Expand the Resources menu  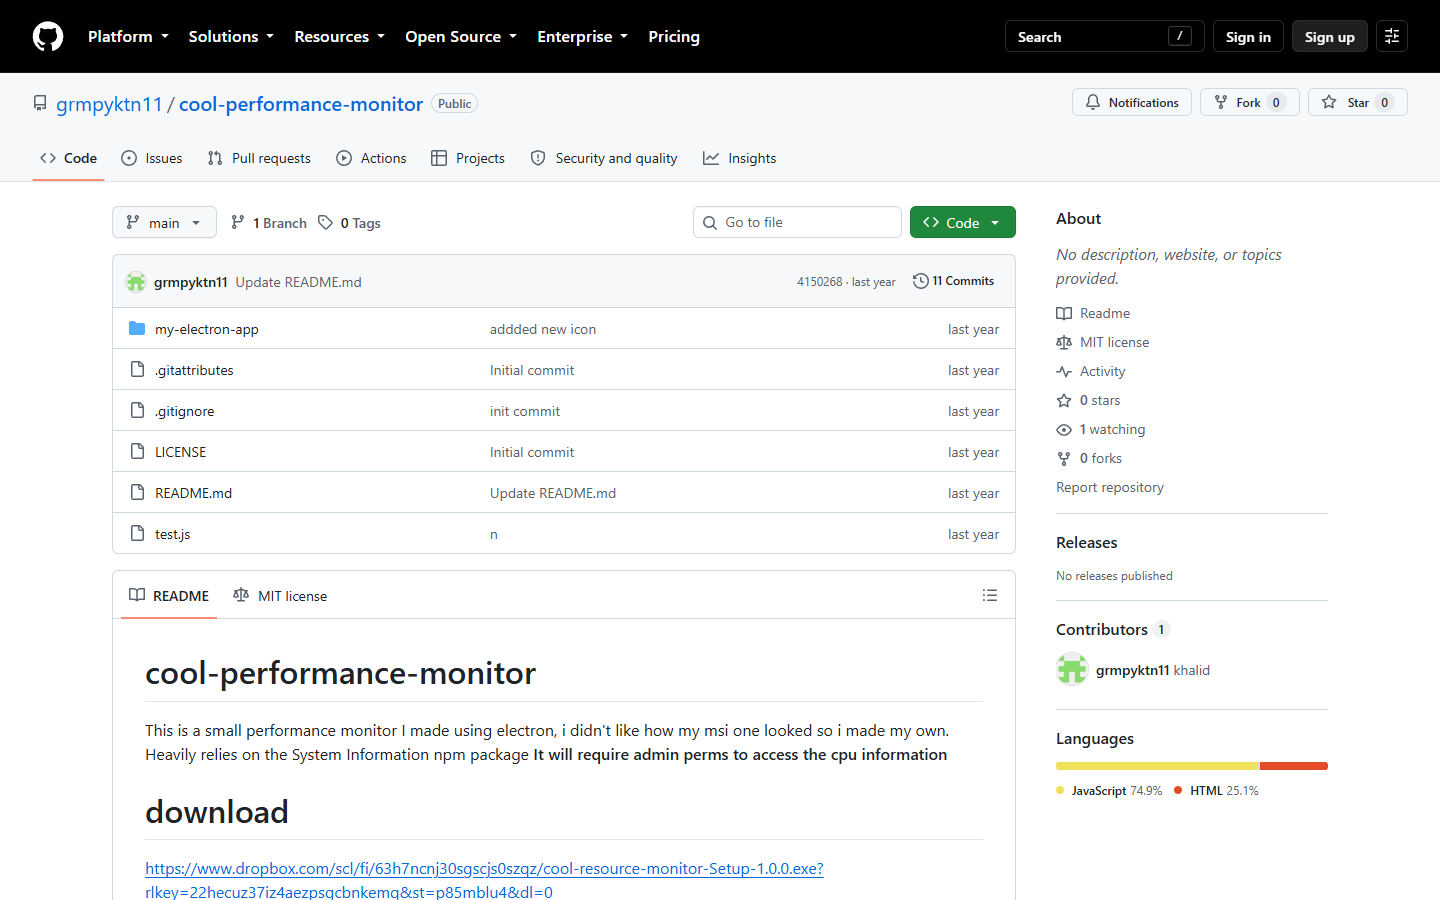[x=339, y=36]
